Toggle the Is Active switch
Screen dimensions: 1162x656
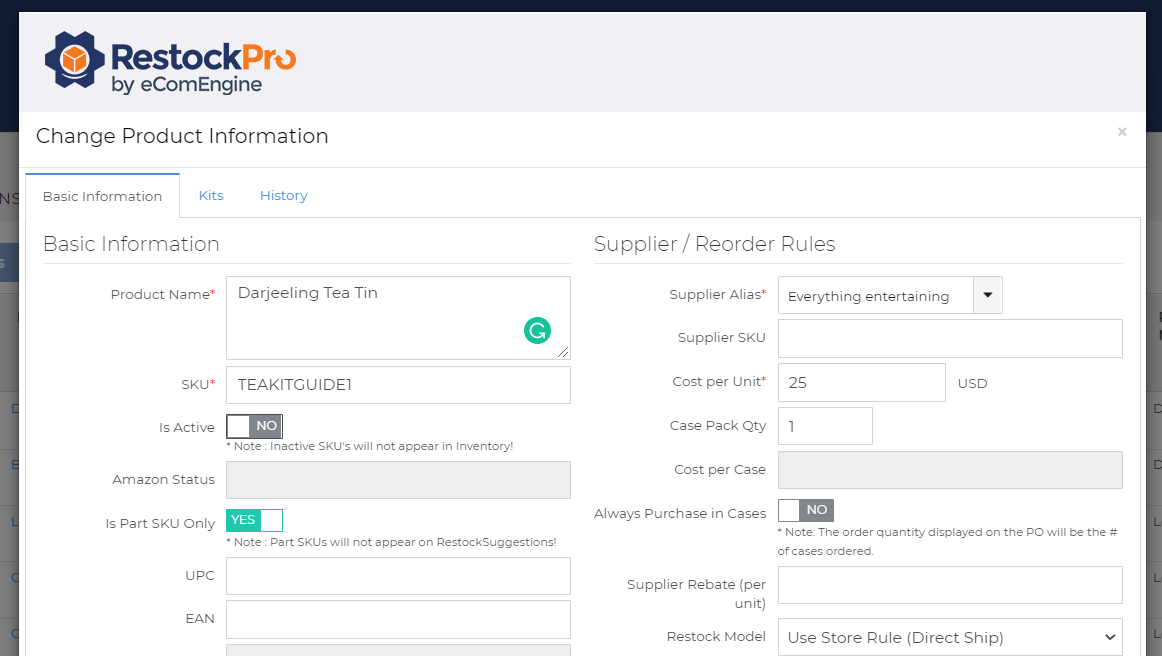pyautogui.click(x=254, y=426)
